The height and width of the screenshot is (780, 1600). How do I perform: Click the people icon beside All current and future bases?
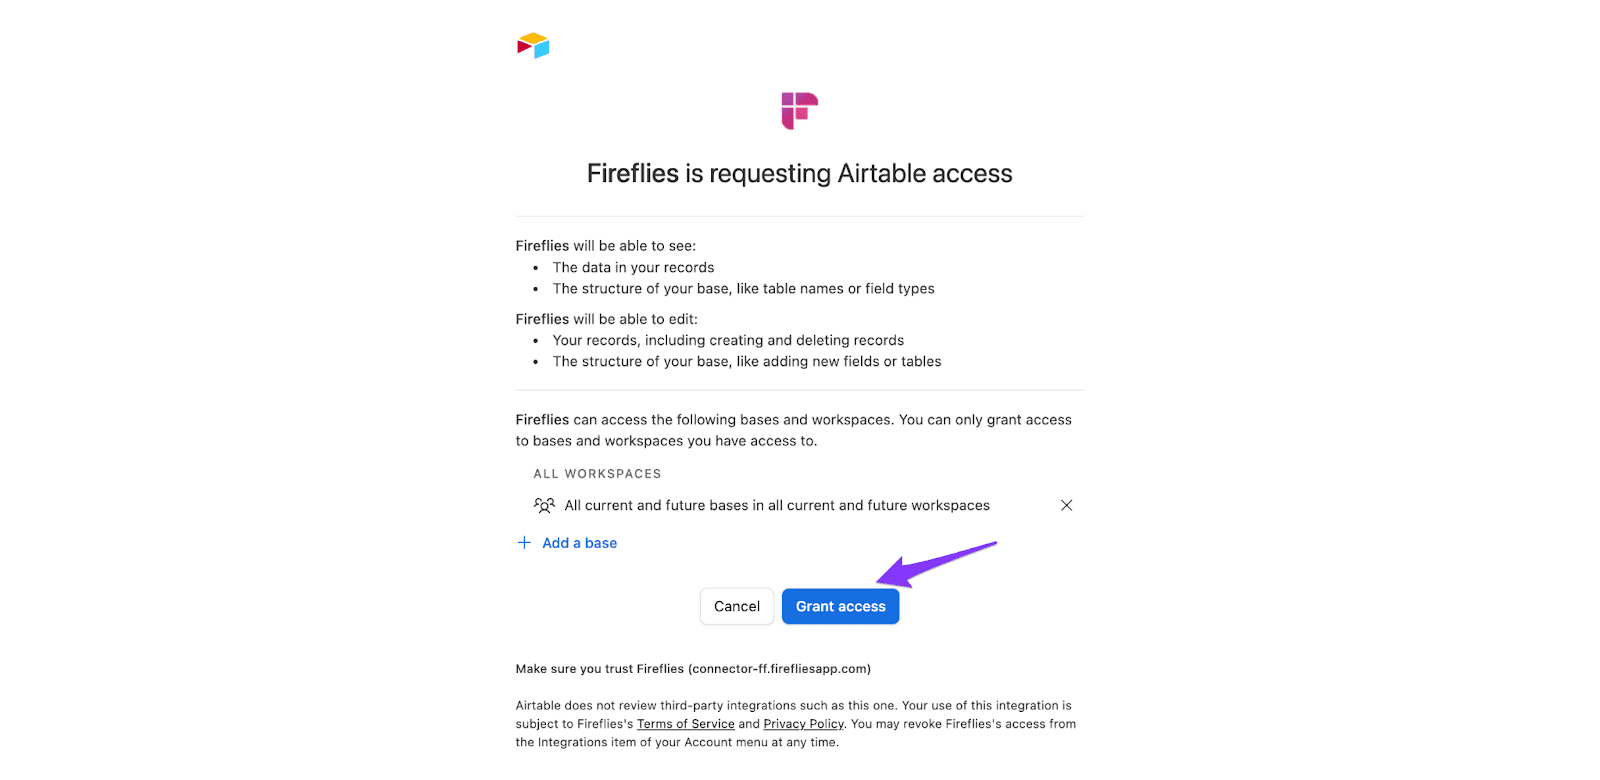pos(544,505)
